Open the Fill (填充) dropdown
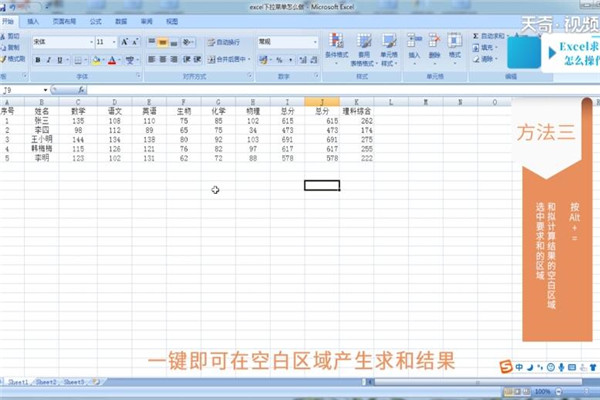Screen dimensions: 600x400 485,47
